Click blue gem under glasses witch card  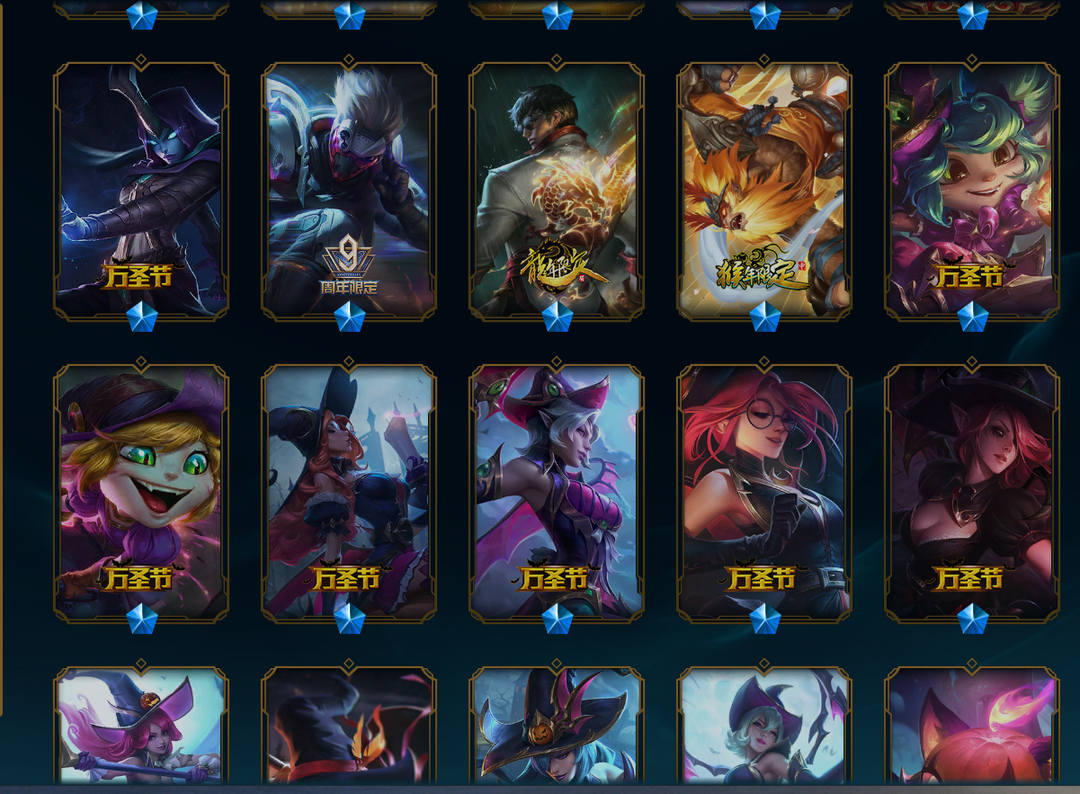click(x=765, y=619)
